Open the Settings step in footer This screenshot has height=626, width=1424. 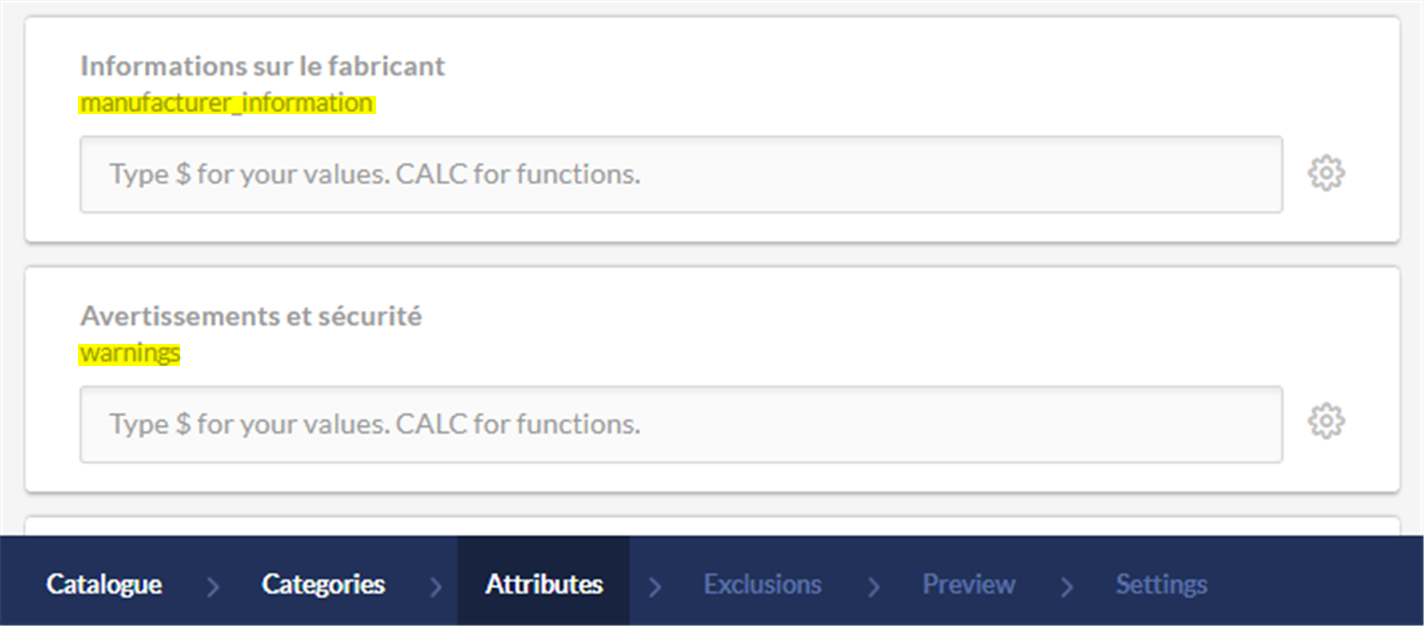tap(1161, 584)
